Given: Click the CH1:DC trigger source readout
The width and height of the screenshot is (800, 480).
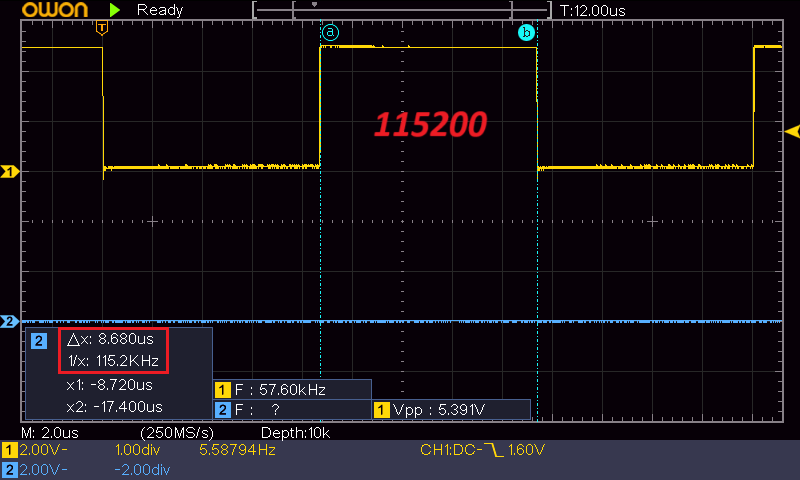Looking at the screenshot, I should click(451, 450).
